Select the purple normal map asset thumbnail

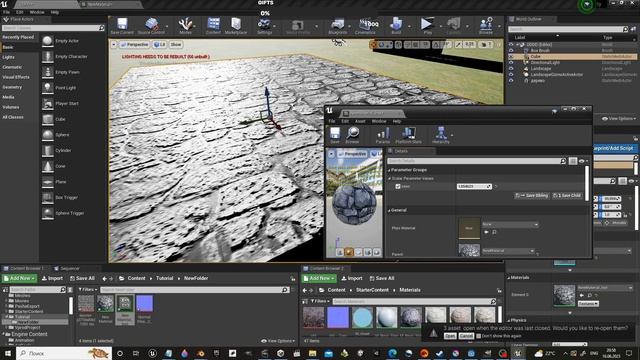[144, 304]
